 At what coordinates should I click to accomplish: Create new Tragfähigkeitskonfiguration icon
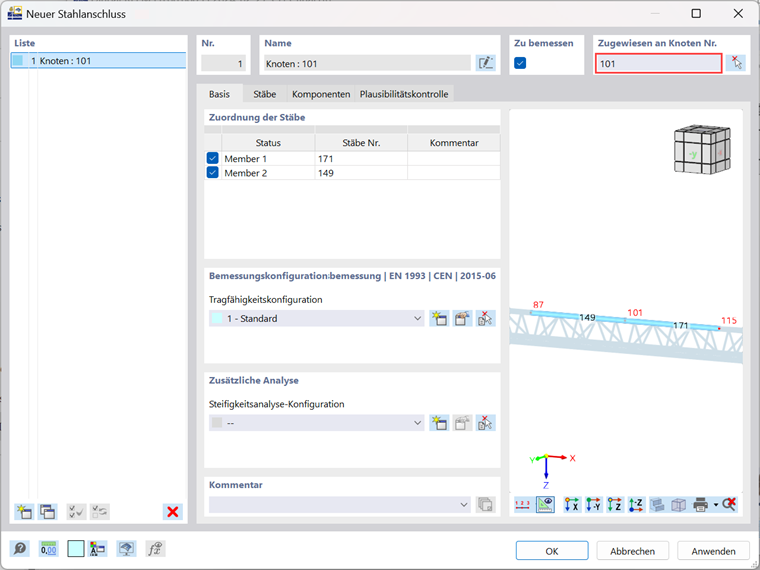point(439,318)
